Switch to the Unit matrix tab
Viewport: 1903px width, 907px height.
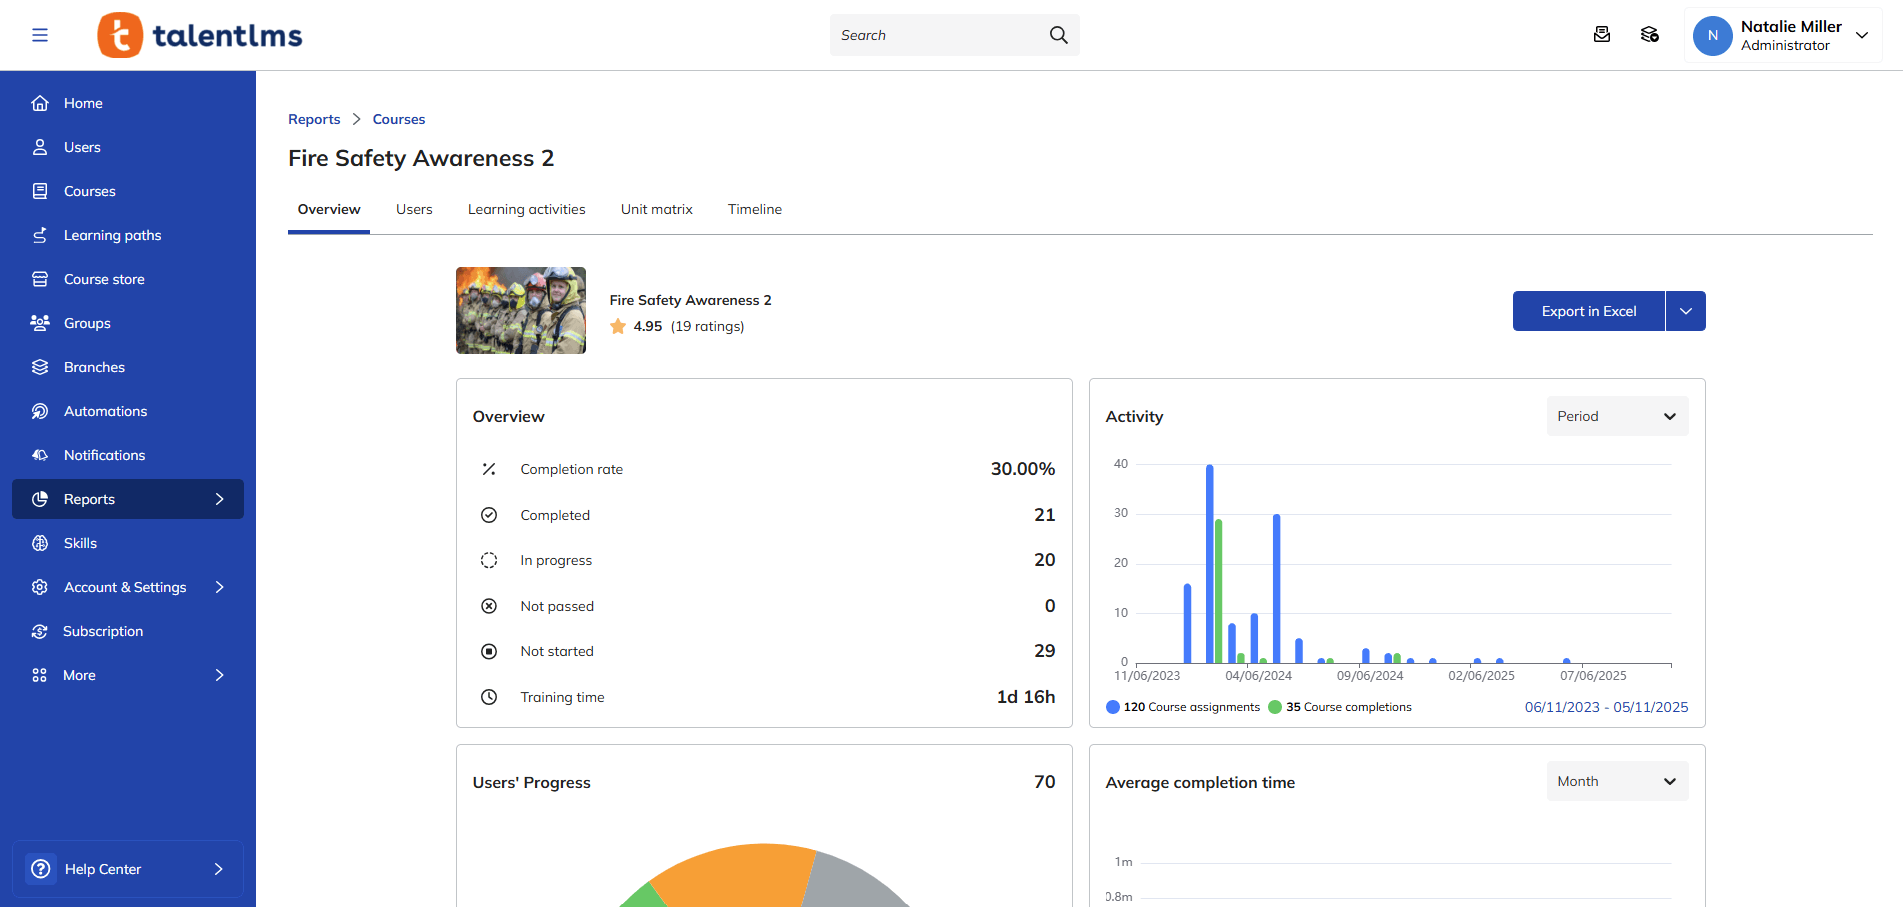(656, 209)
